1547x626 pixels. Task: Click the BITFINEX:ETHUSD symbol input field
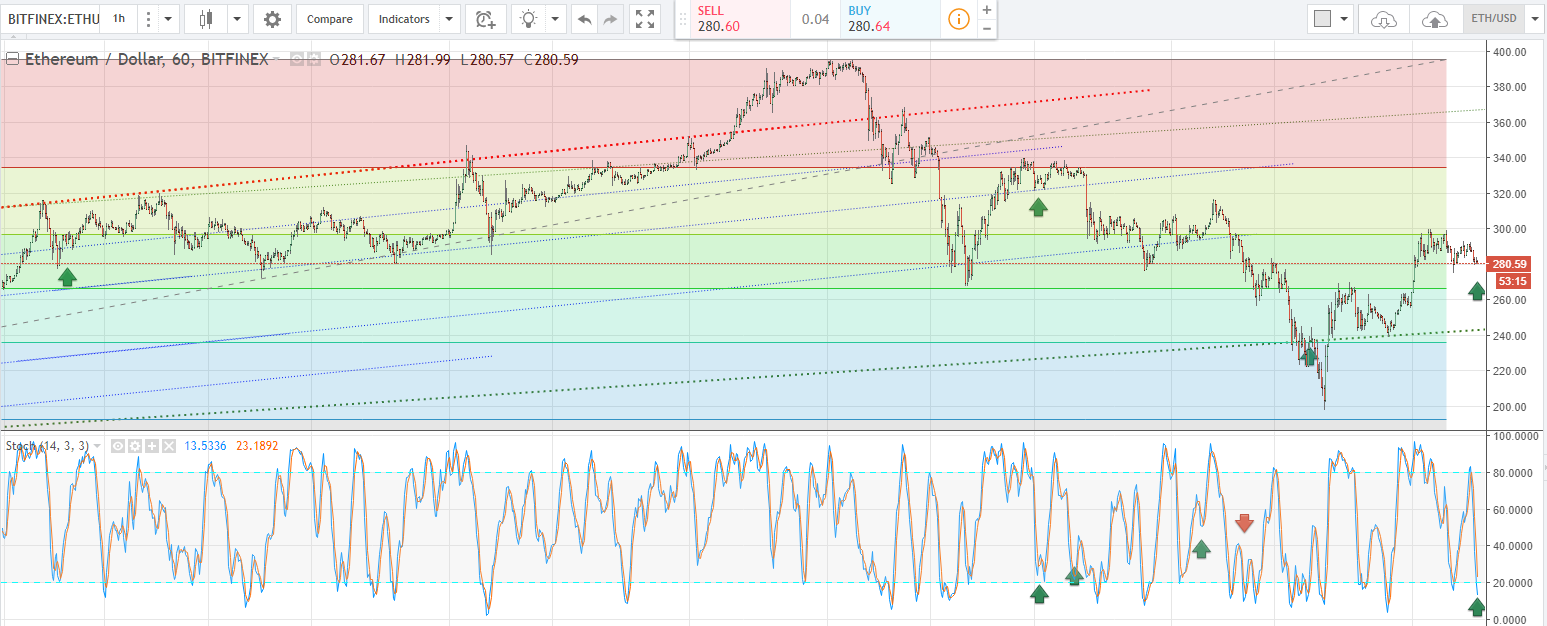tap(51, 18)
